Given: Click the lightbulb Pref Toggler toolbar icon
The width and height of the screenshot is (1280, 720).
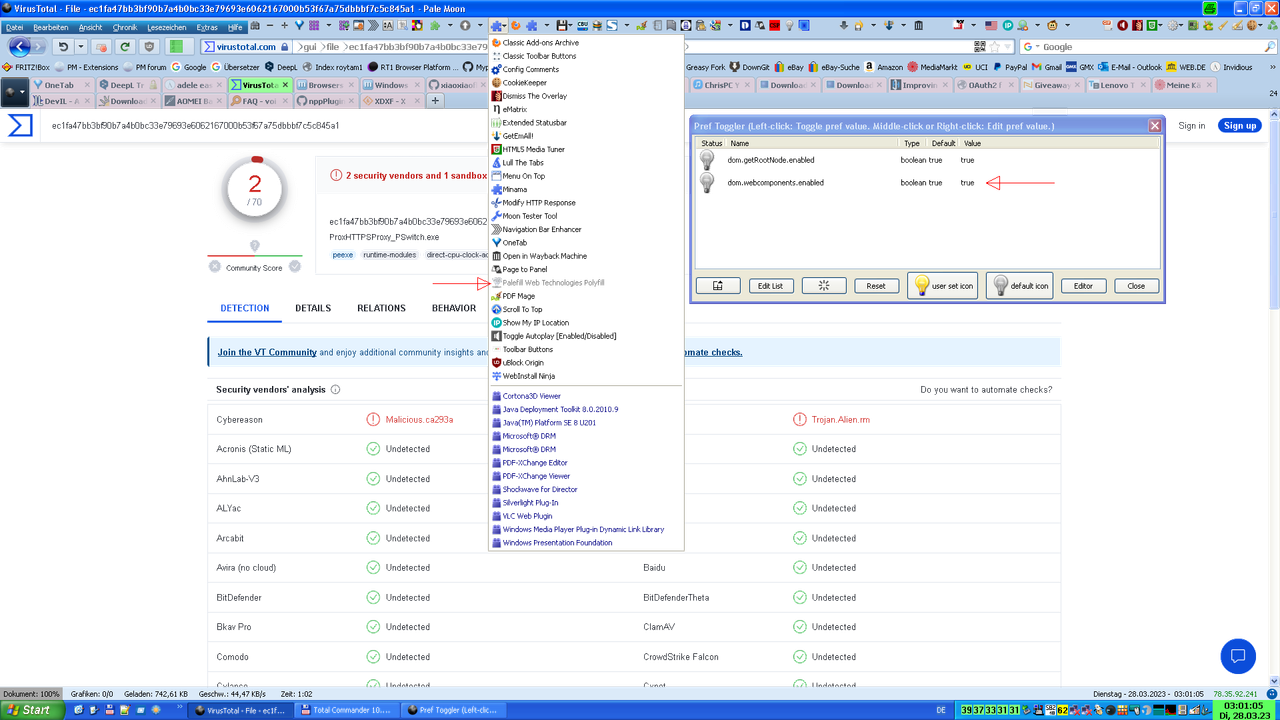Looking at the screenshot, I should 789,25.
